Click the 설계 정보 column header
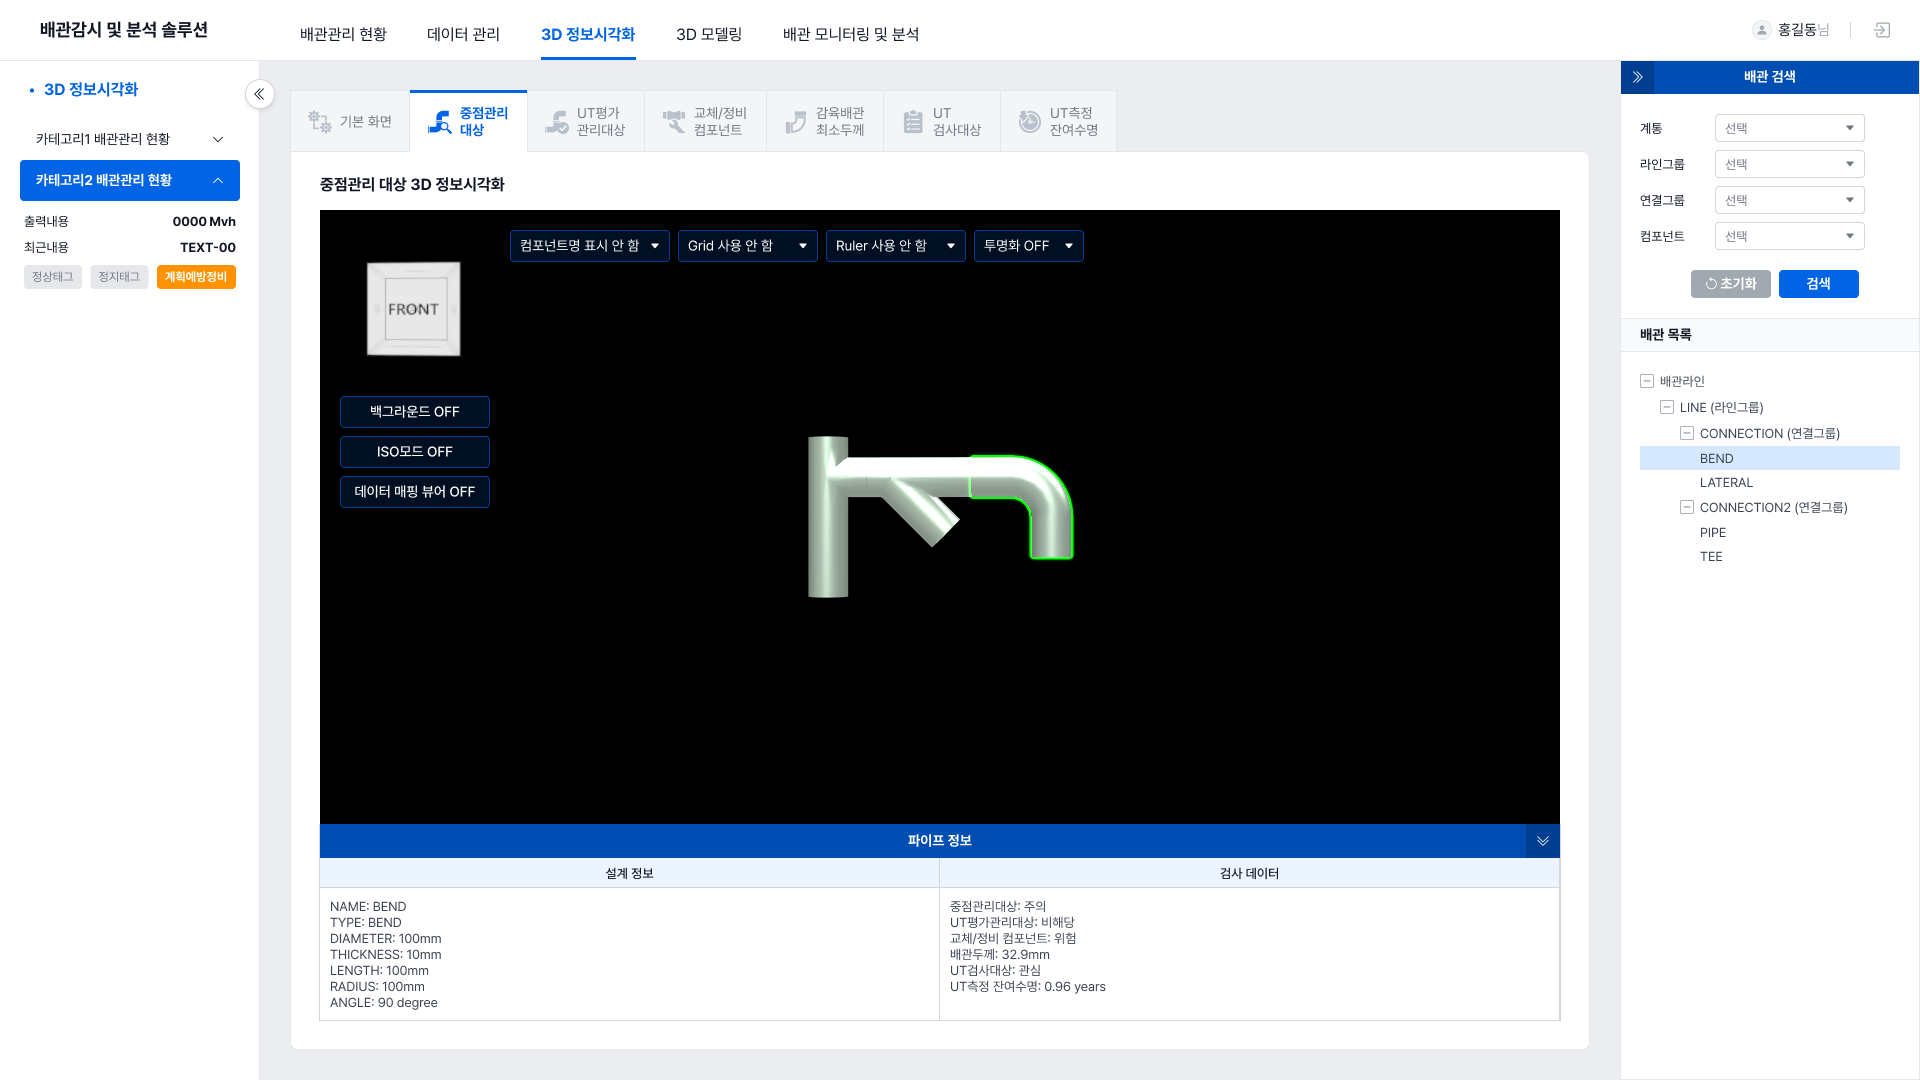Screen dimensions: 1920x1080 (629, 873)
